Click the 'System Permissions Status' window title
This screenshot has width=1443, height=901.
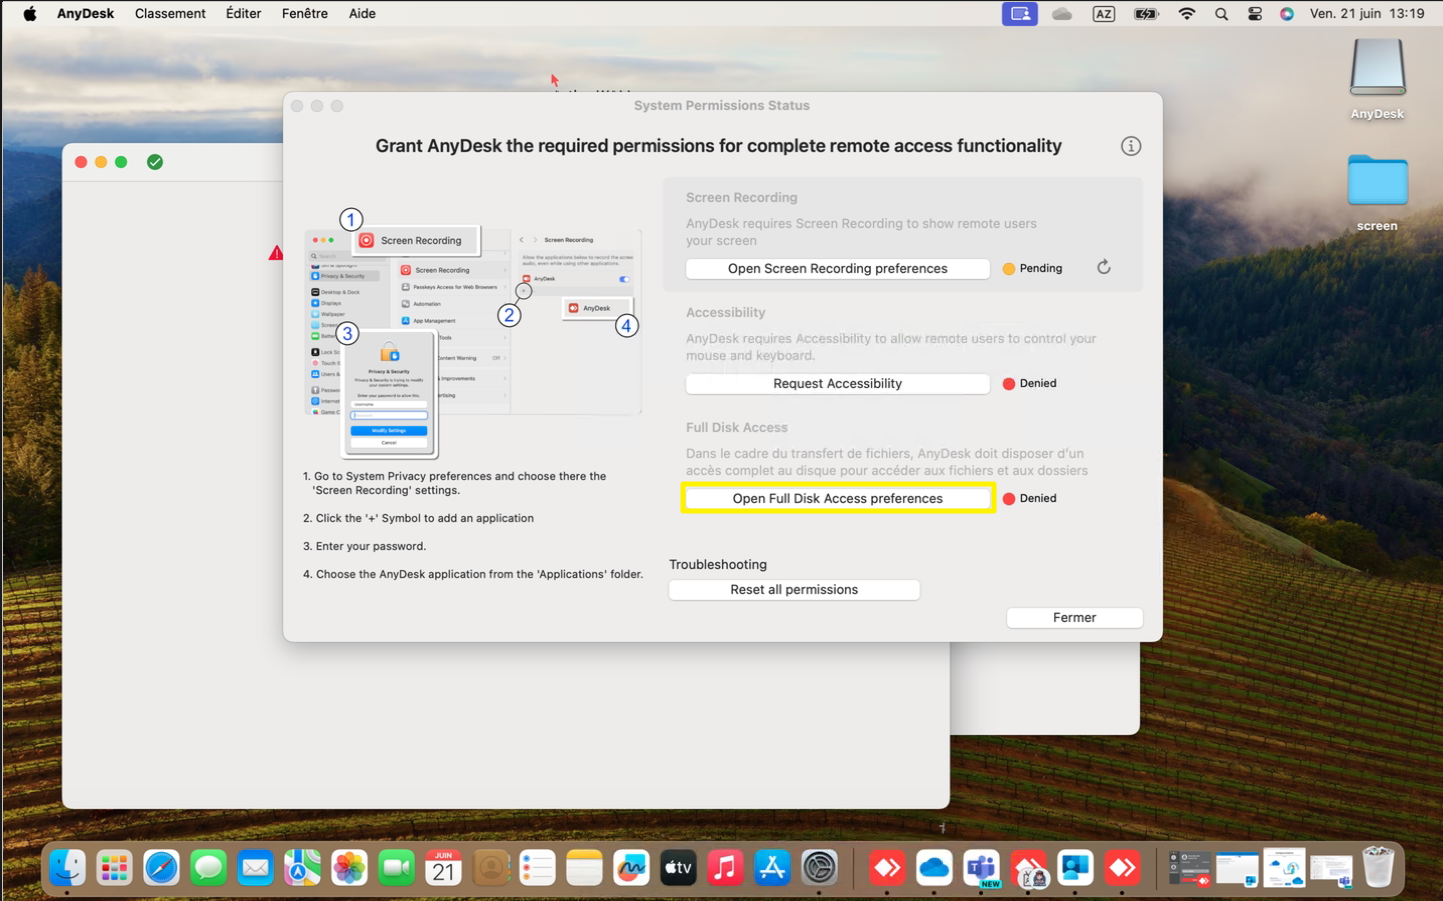point(722,105)
